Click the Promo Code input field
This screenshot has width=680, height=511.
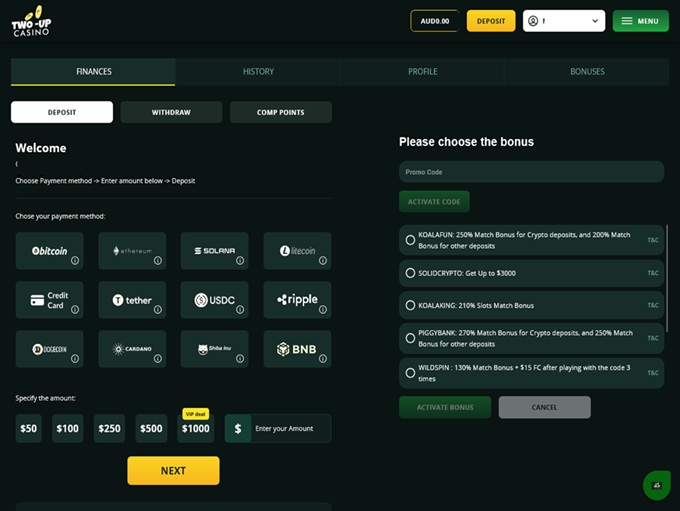click(x=531, y=172)
